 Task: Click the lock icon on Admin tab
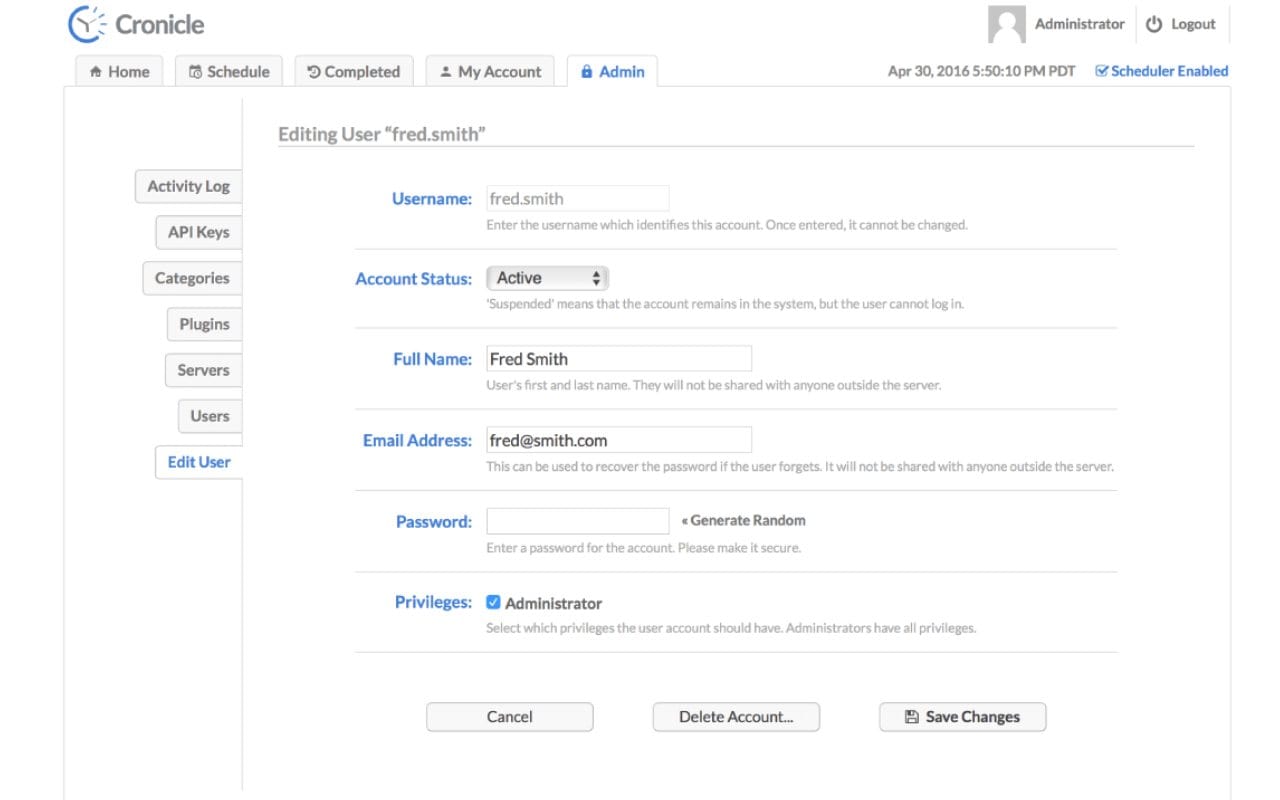pos(587,72)
